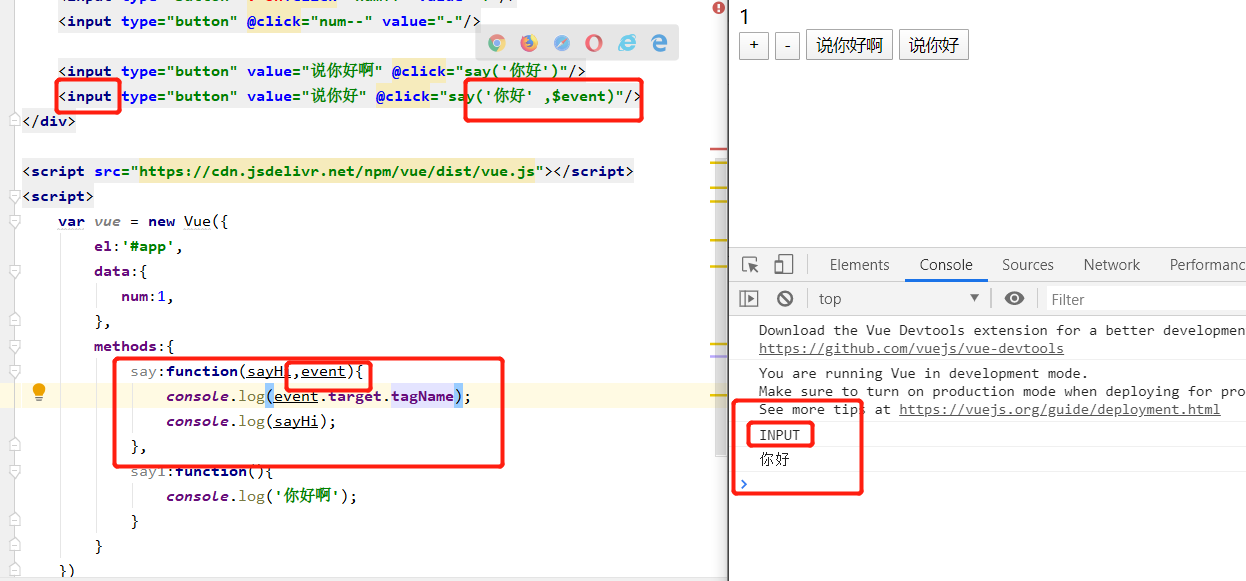This screenshot has height=581, width=1246.
Task: Open page preview in Chrome browser icon
Action: (x=497, y=43)
